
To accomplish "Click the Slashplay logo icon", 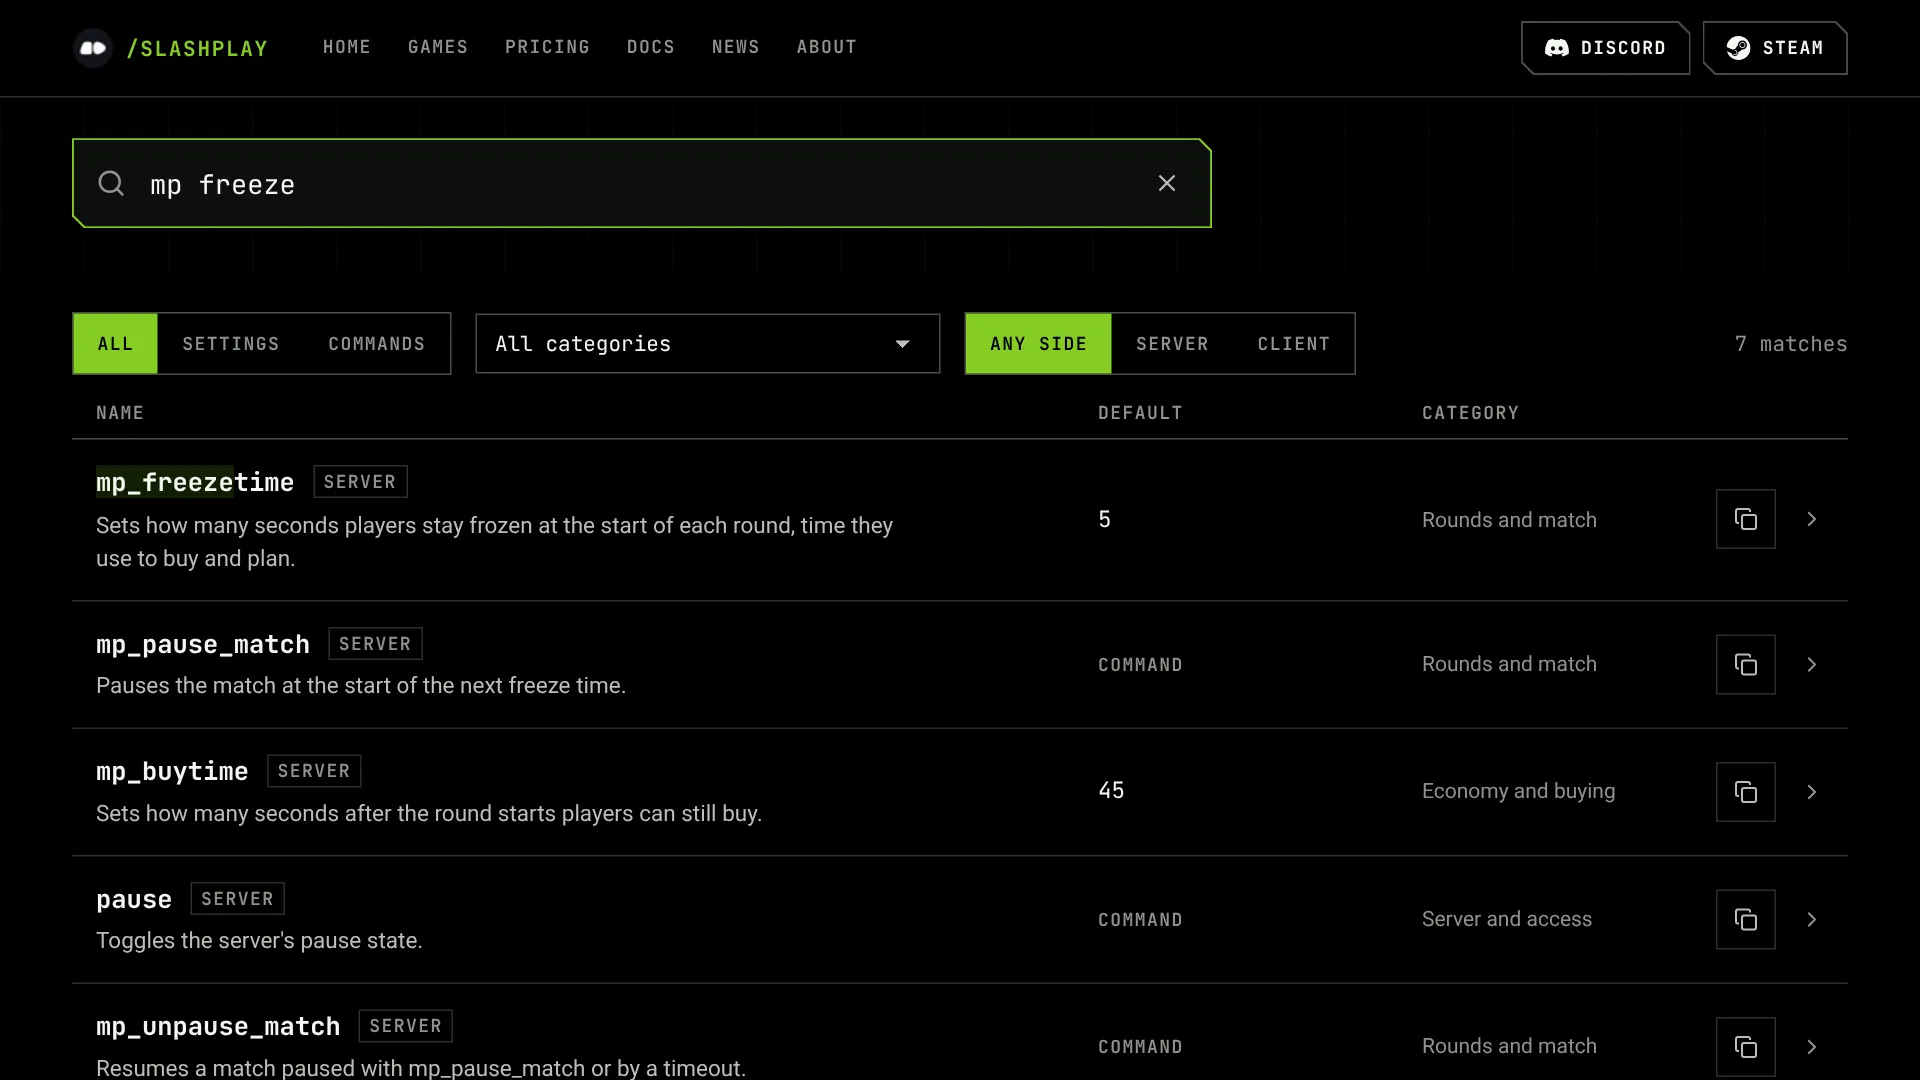I will tap(93, 48).
